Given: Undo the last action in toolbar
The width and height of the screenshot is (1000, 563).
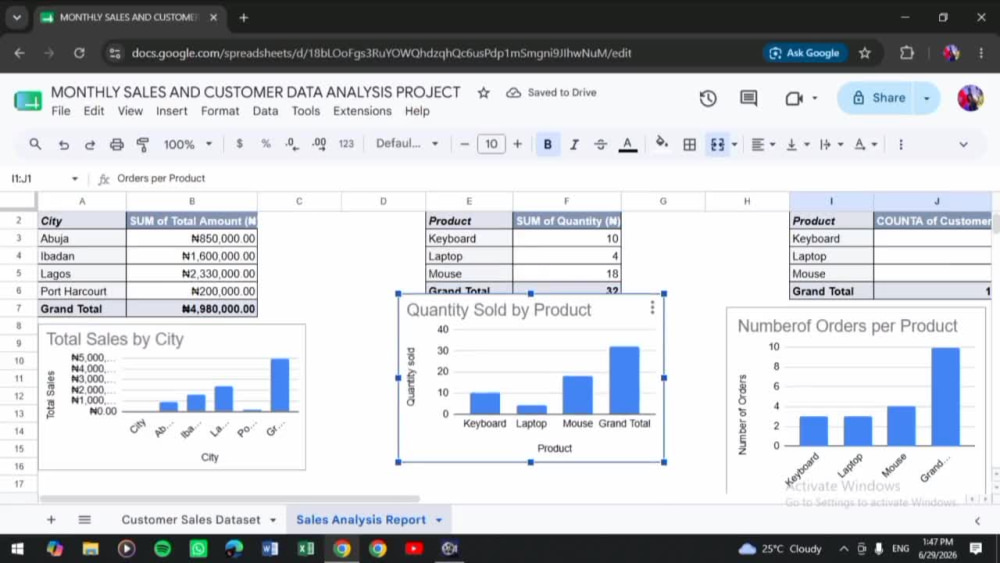Looking at the screenshot, I should pos(63,145).
